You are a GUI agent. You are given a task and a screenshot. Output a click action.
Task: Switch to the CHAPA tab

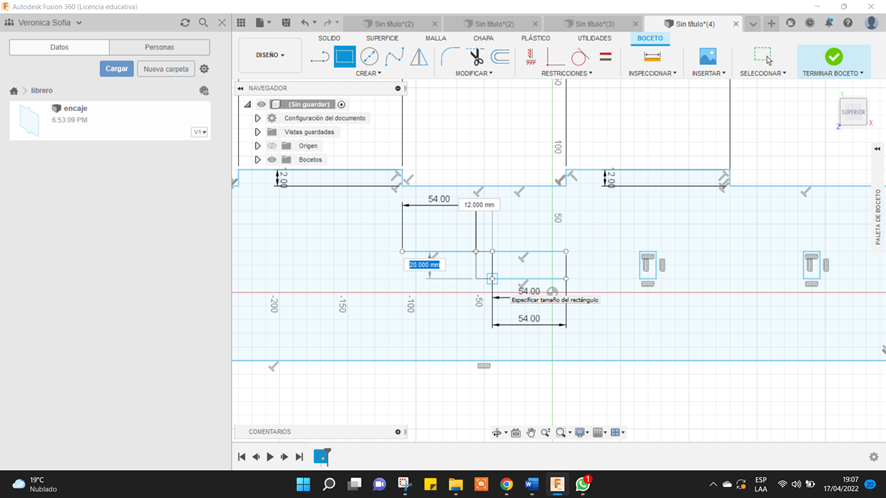point(483,38)
